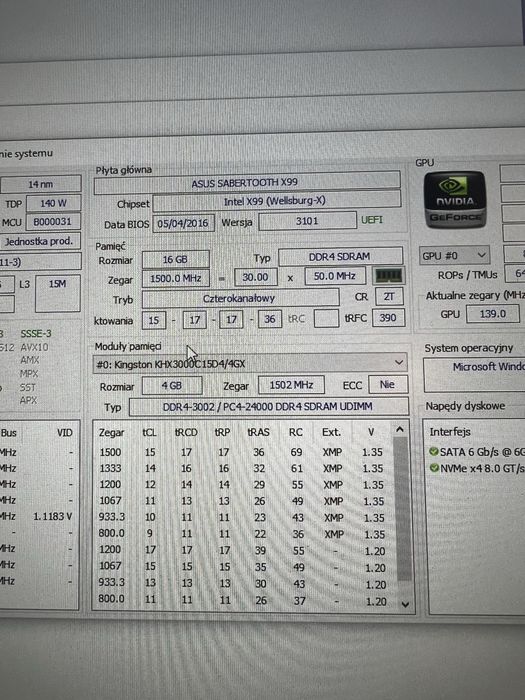Viewport: 525px width, 700px height.
Task: Click the Czterokanałowy mode field
Action: (x=240, y=298)
